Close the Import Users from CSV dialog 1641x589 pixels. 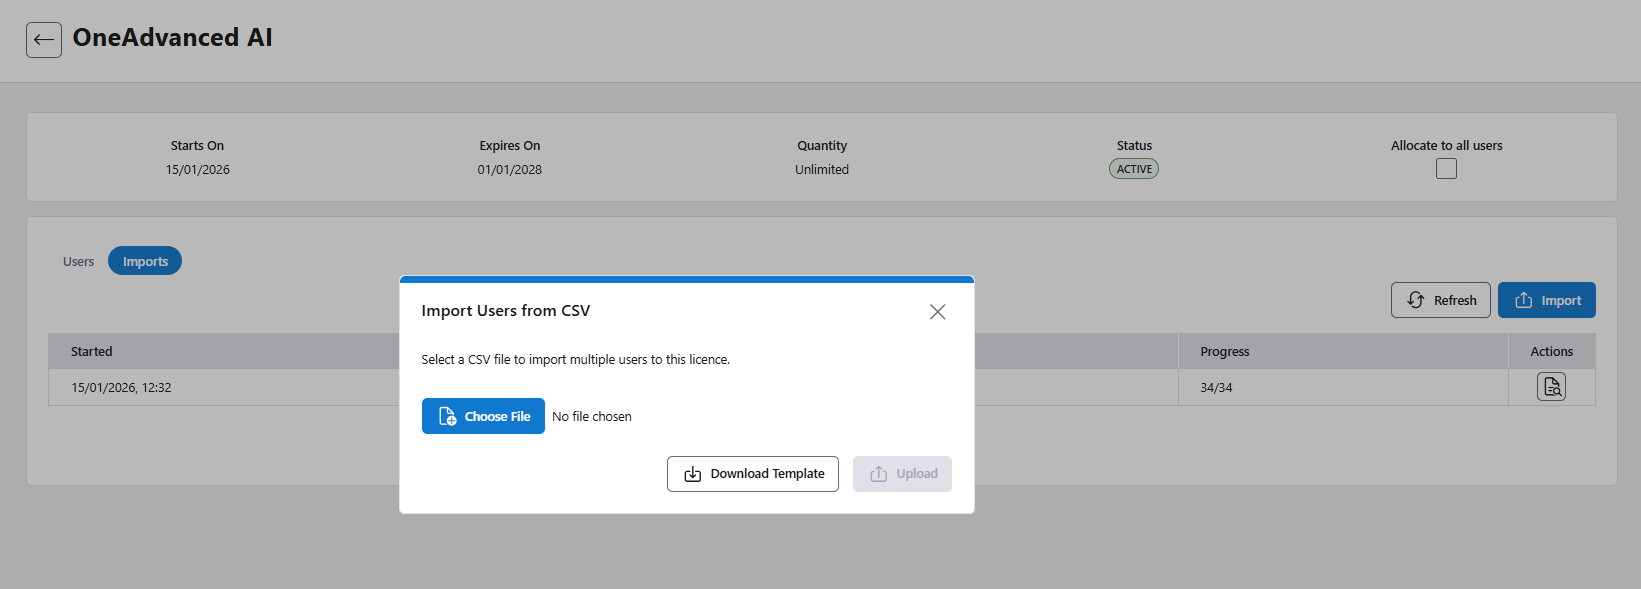[x=937, y=312]
